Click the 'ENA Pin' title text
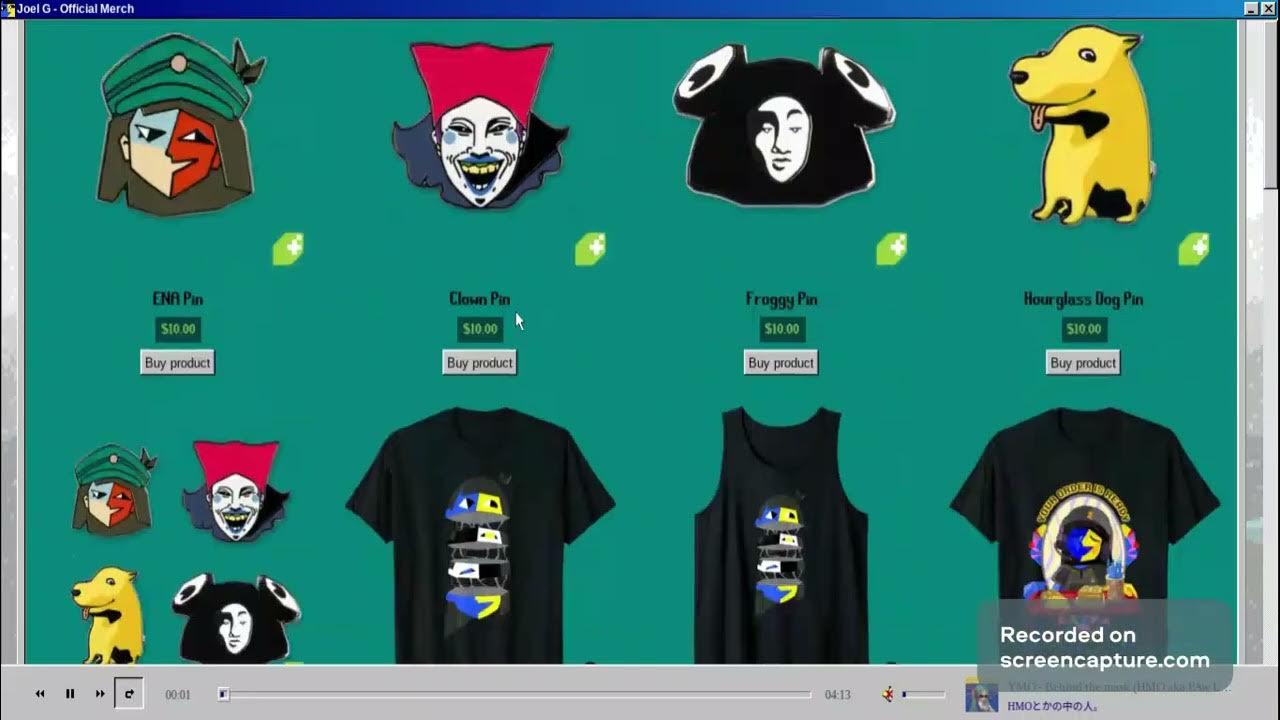The width and height of the screenshot is (1280, 720). pyautogui.click(x=178, y=299)
